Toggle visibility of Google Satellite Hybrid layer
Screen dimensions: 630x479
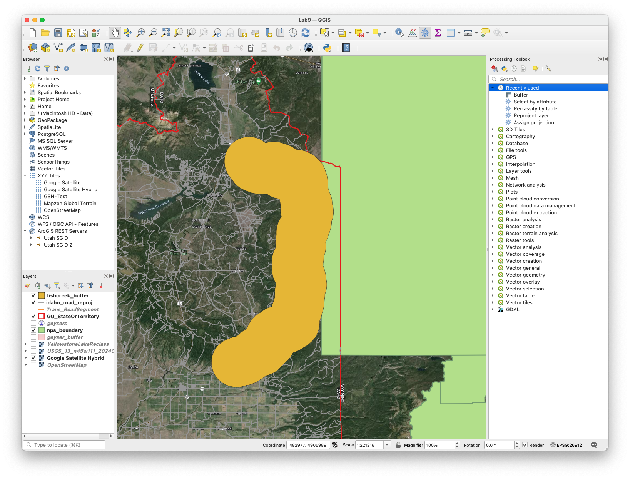[33, 358]
